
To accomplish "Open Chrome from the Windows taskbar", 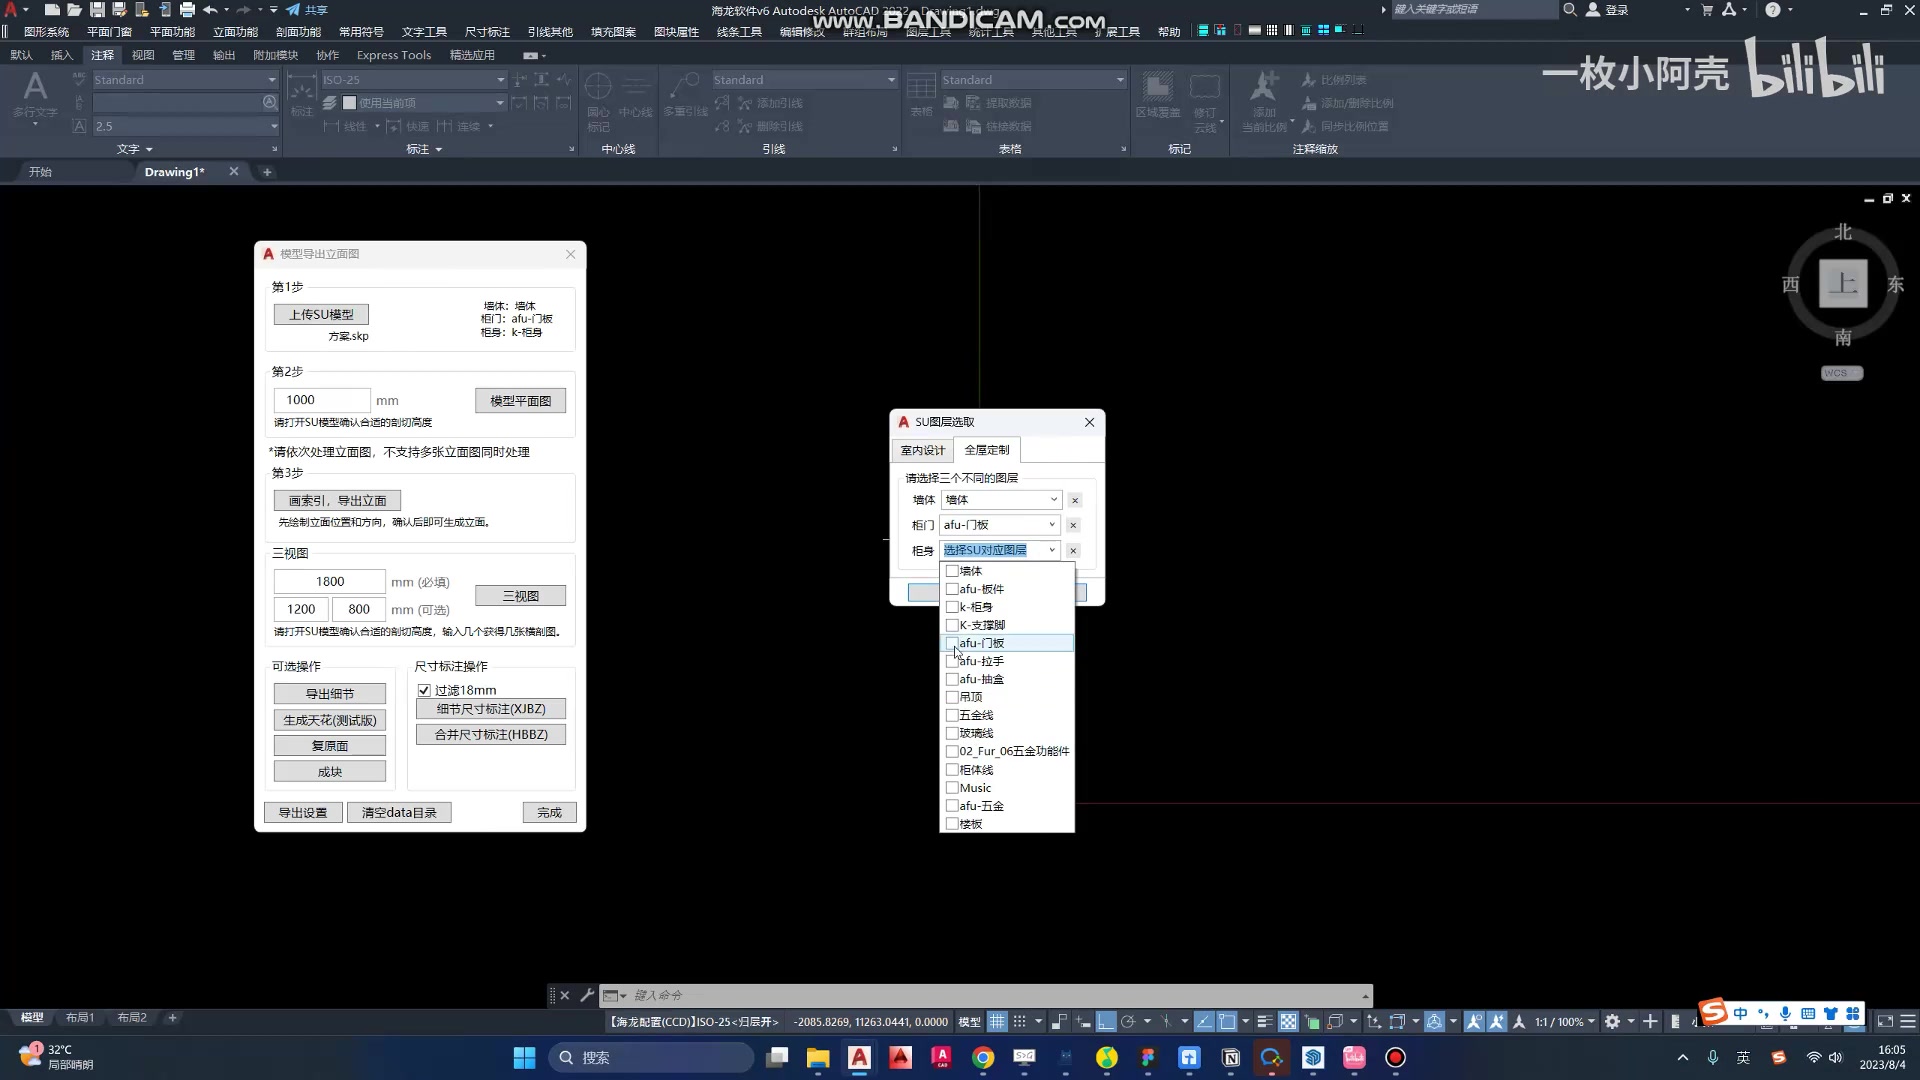I will (x=983, y=1057).
